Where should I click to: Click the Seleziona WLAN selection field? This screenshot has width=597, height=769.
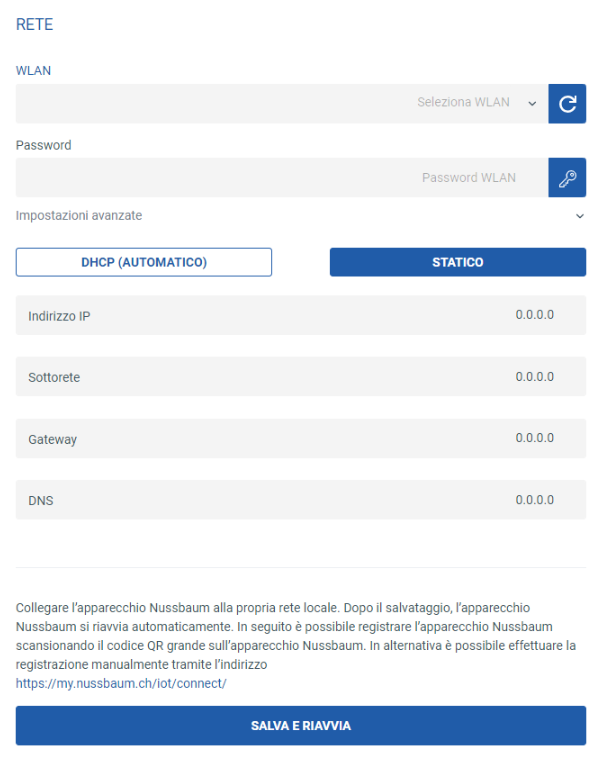(x=282, y=103)
